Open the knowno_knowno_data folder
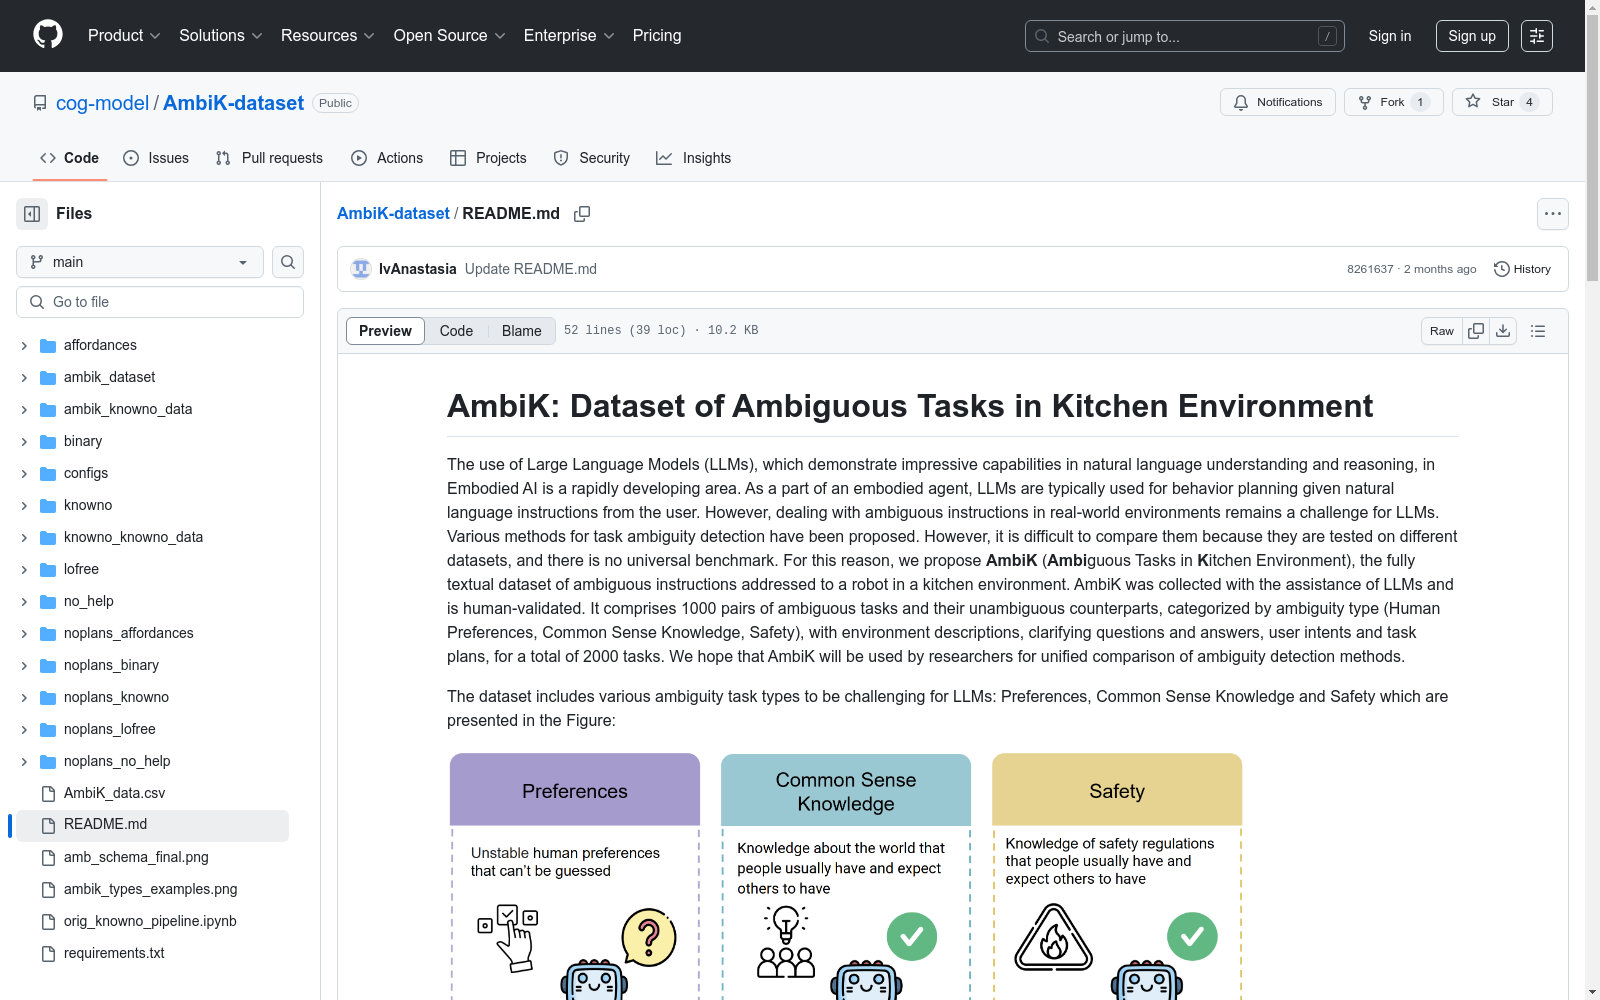Screen dimensions: 1600x1000 coord(133,538)
